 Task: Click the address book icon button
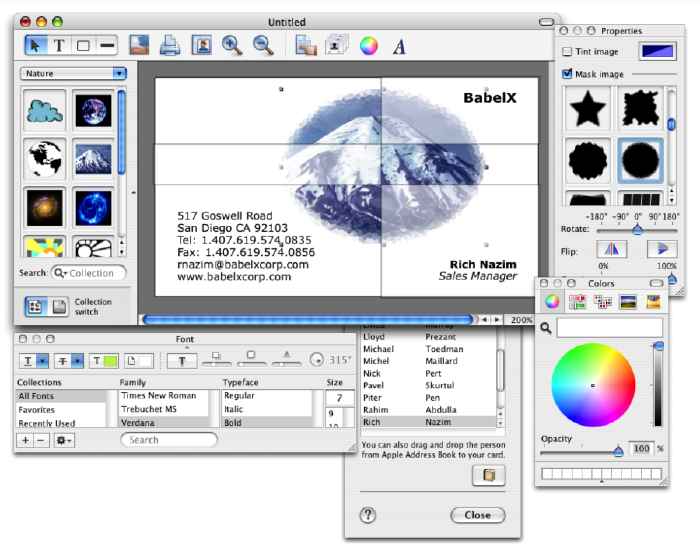489,475
